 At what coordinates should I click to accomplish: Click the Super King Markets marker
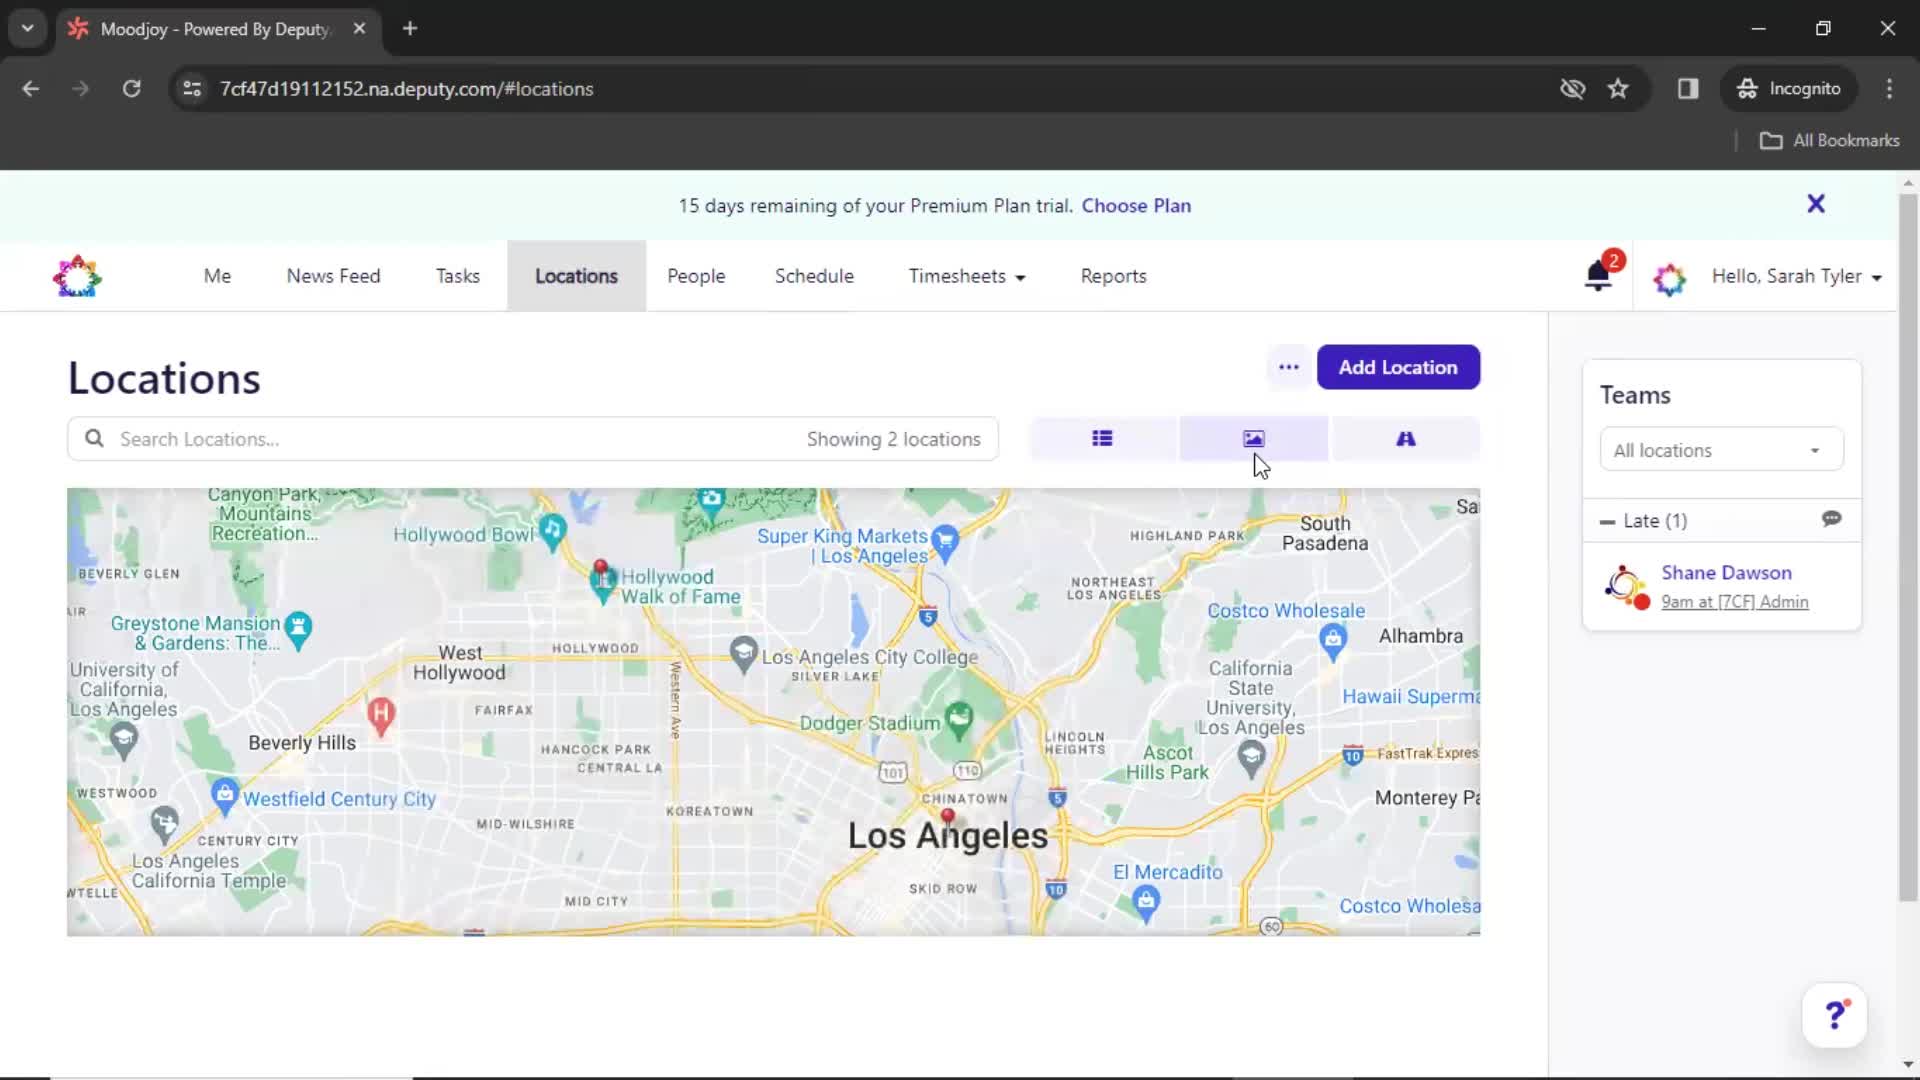944,541
